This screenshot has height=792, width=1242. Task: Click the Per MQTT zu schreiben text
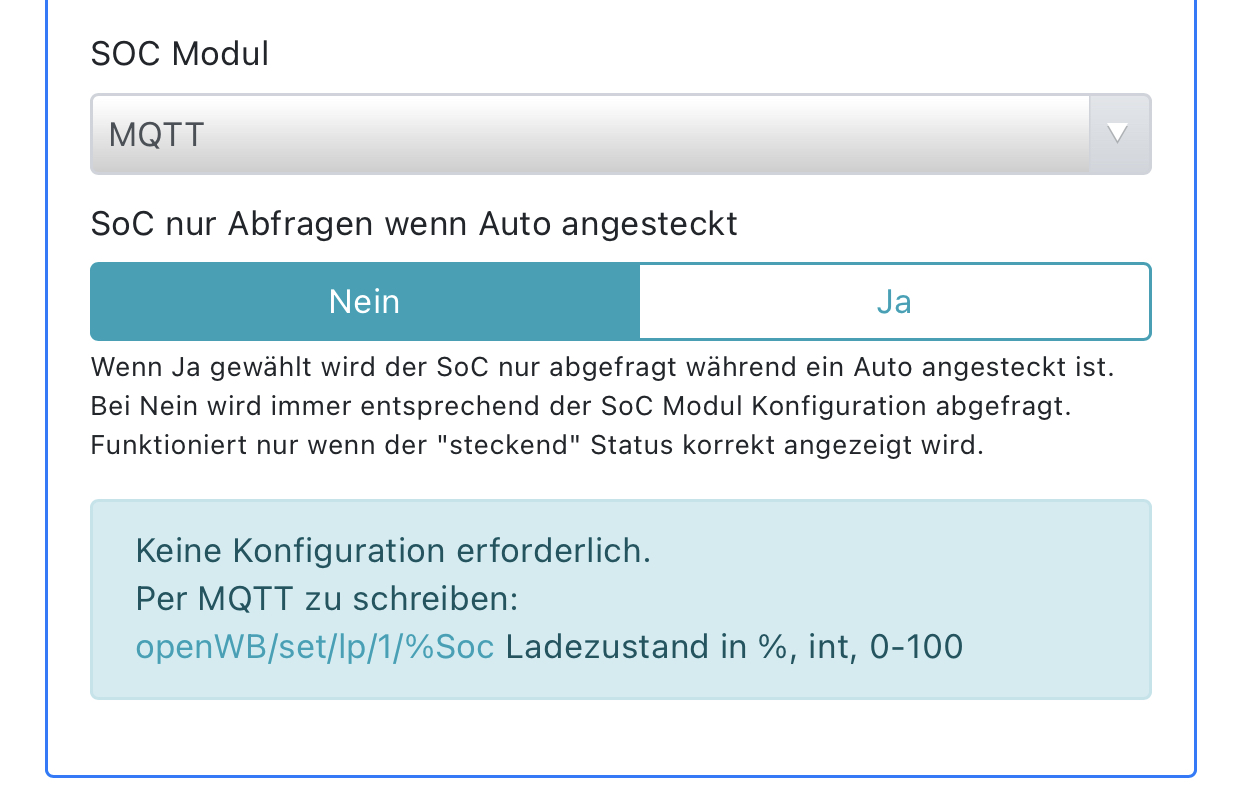[326, 599]
